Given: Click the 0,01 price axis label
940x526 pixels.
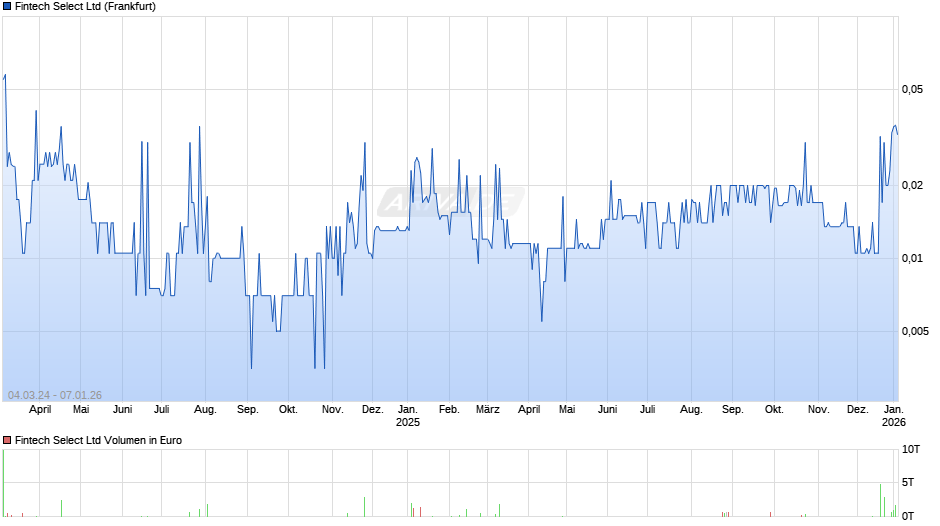Looking at the screenshot, I should 912,259.
